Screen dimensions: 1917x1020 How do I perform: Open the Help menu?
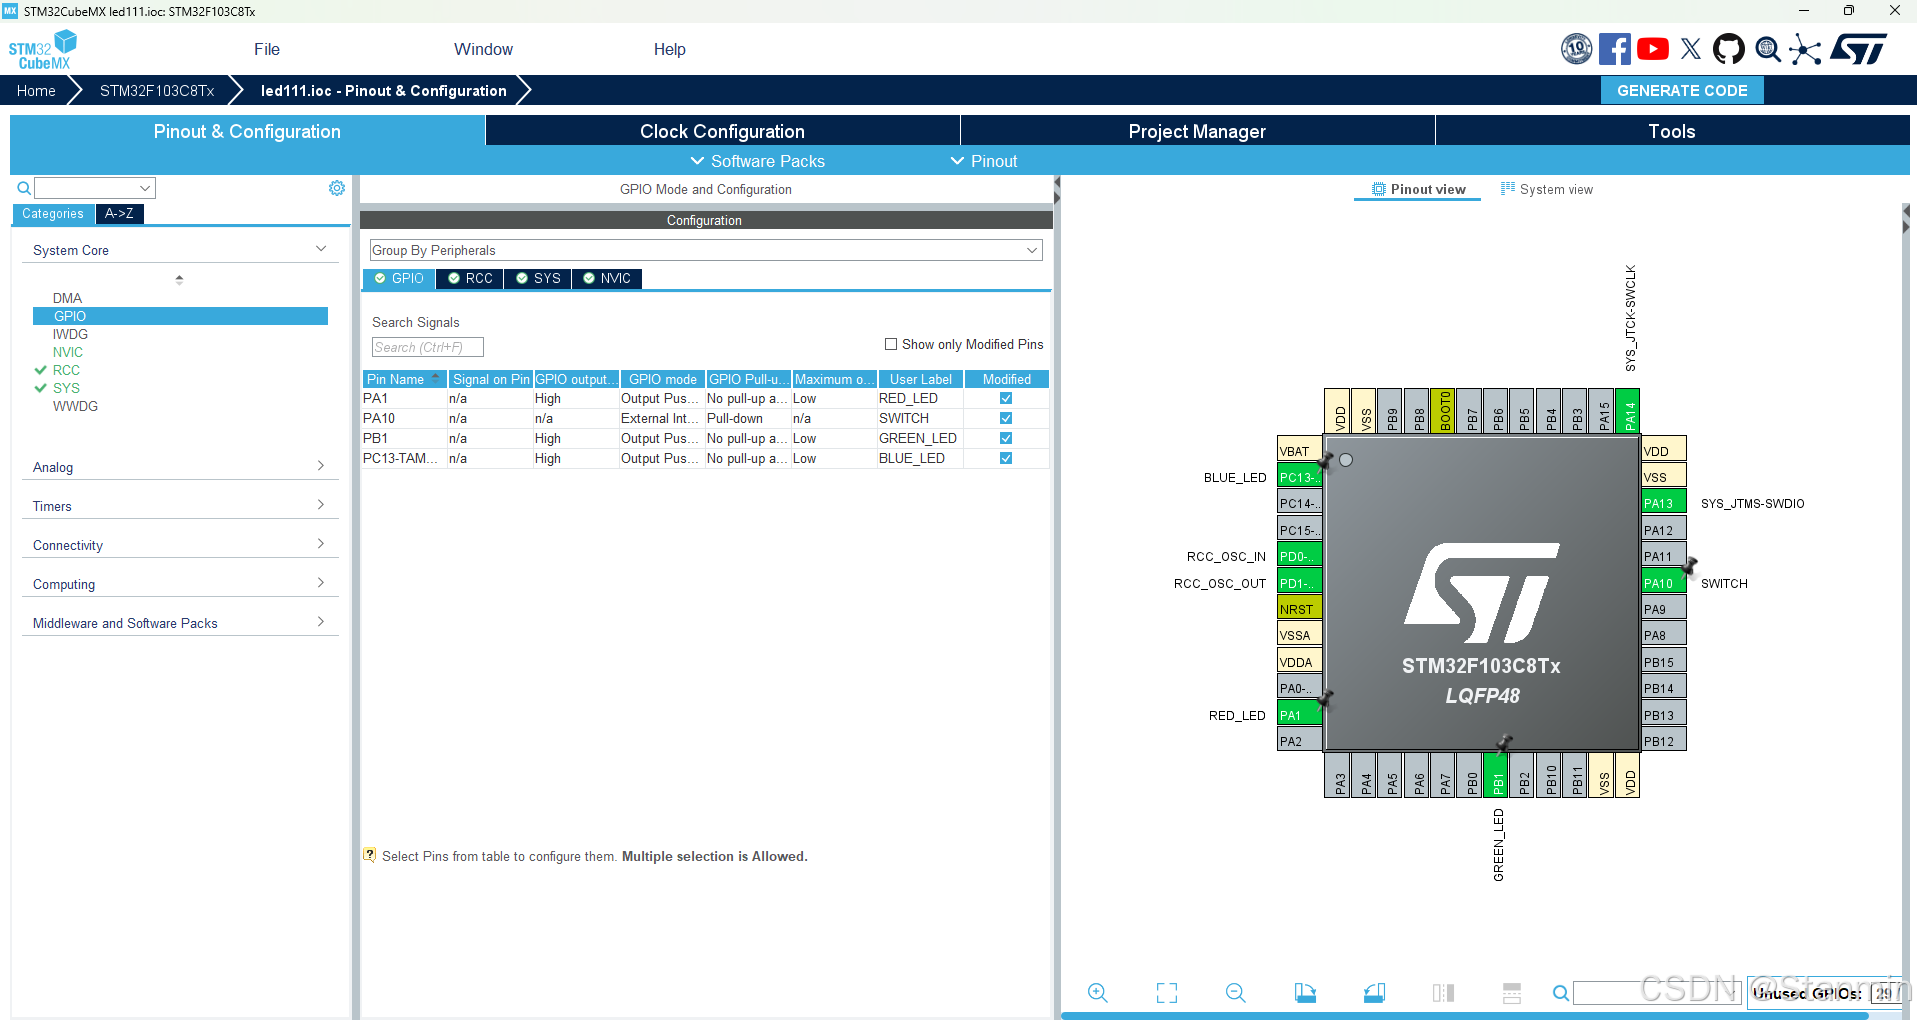670,49
